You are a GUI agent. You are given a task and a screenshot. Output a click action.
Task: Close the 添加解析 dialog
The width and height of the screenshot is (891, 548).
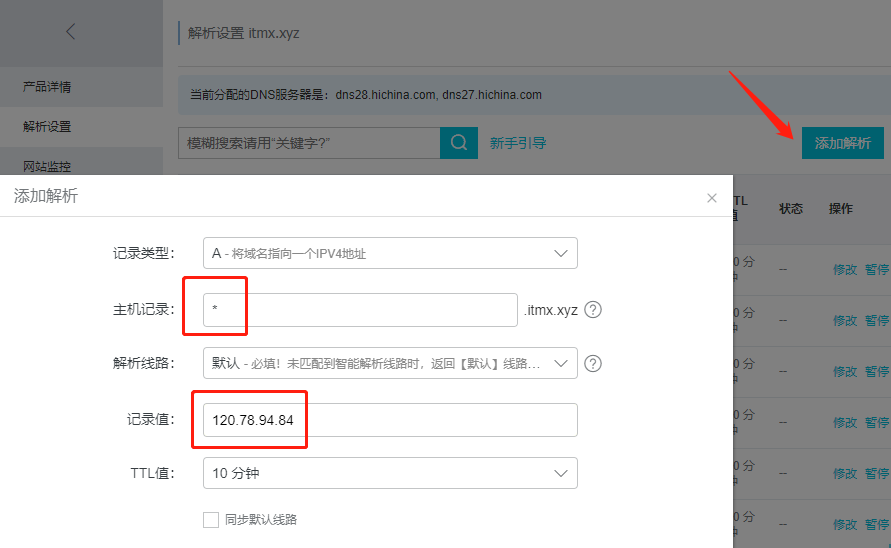click(712, 198)
